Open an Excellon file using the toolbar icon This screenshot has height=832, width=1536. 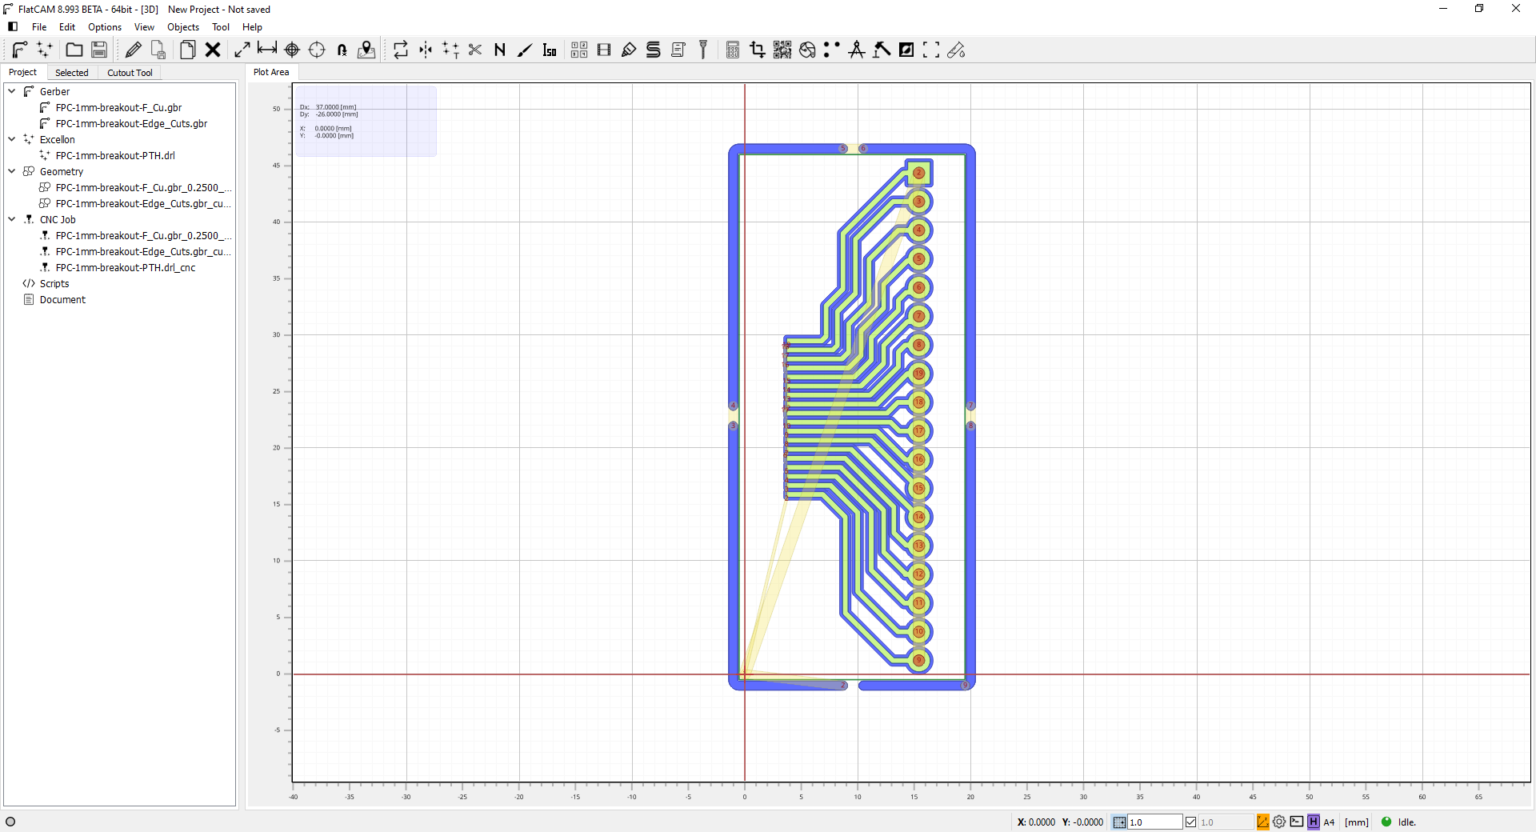(x=42, y=49)
